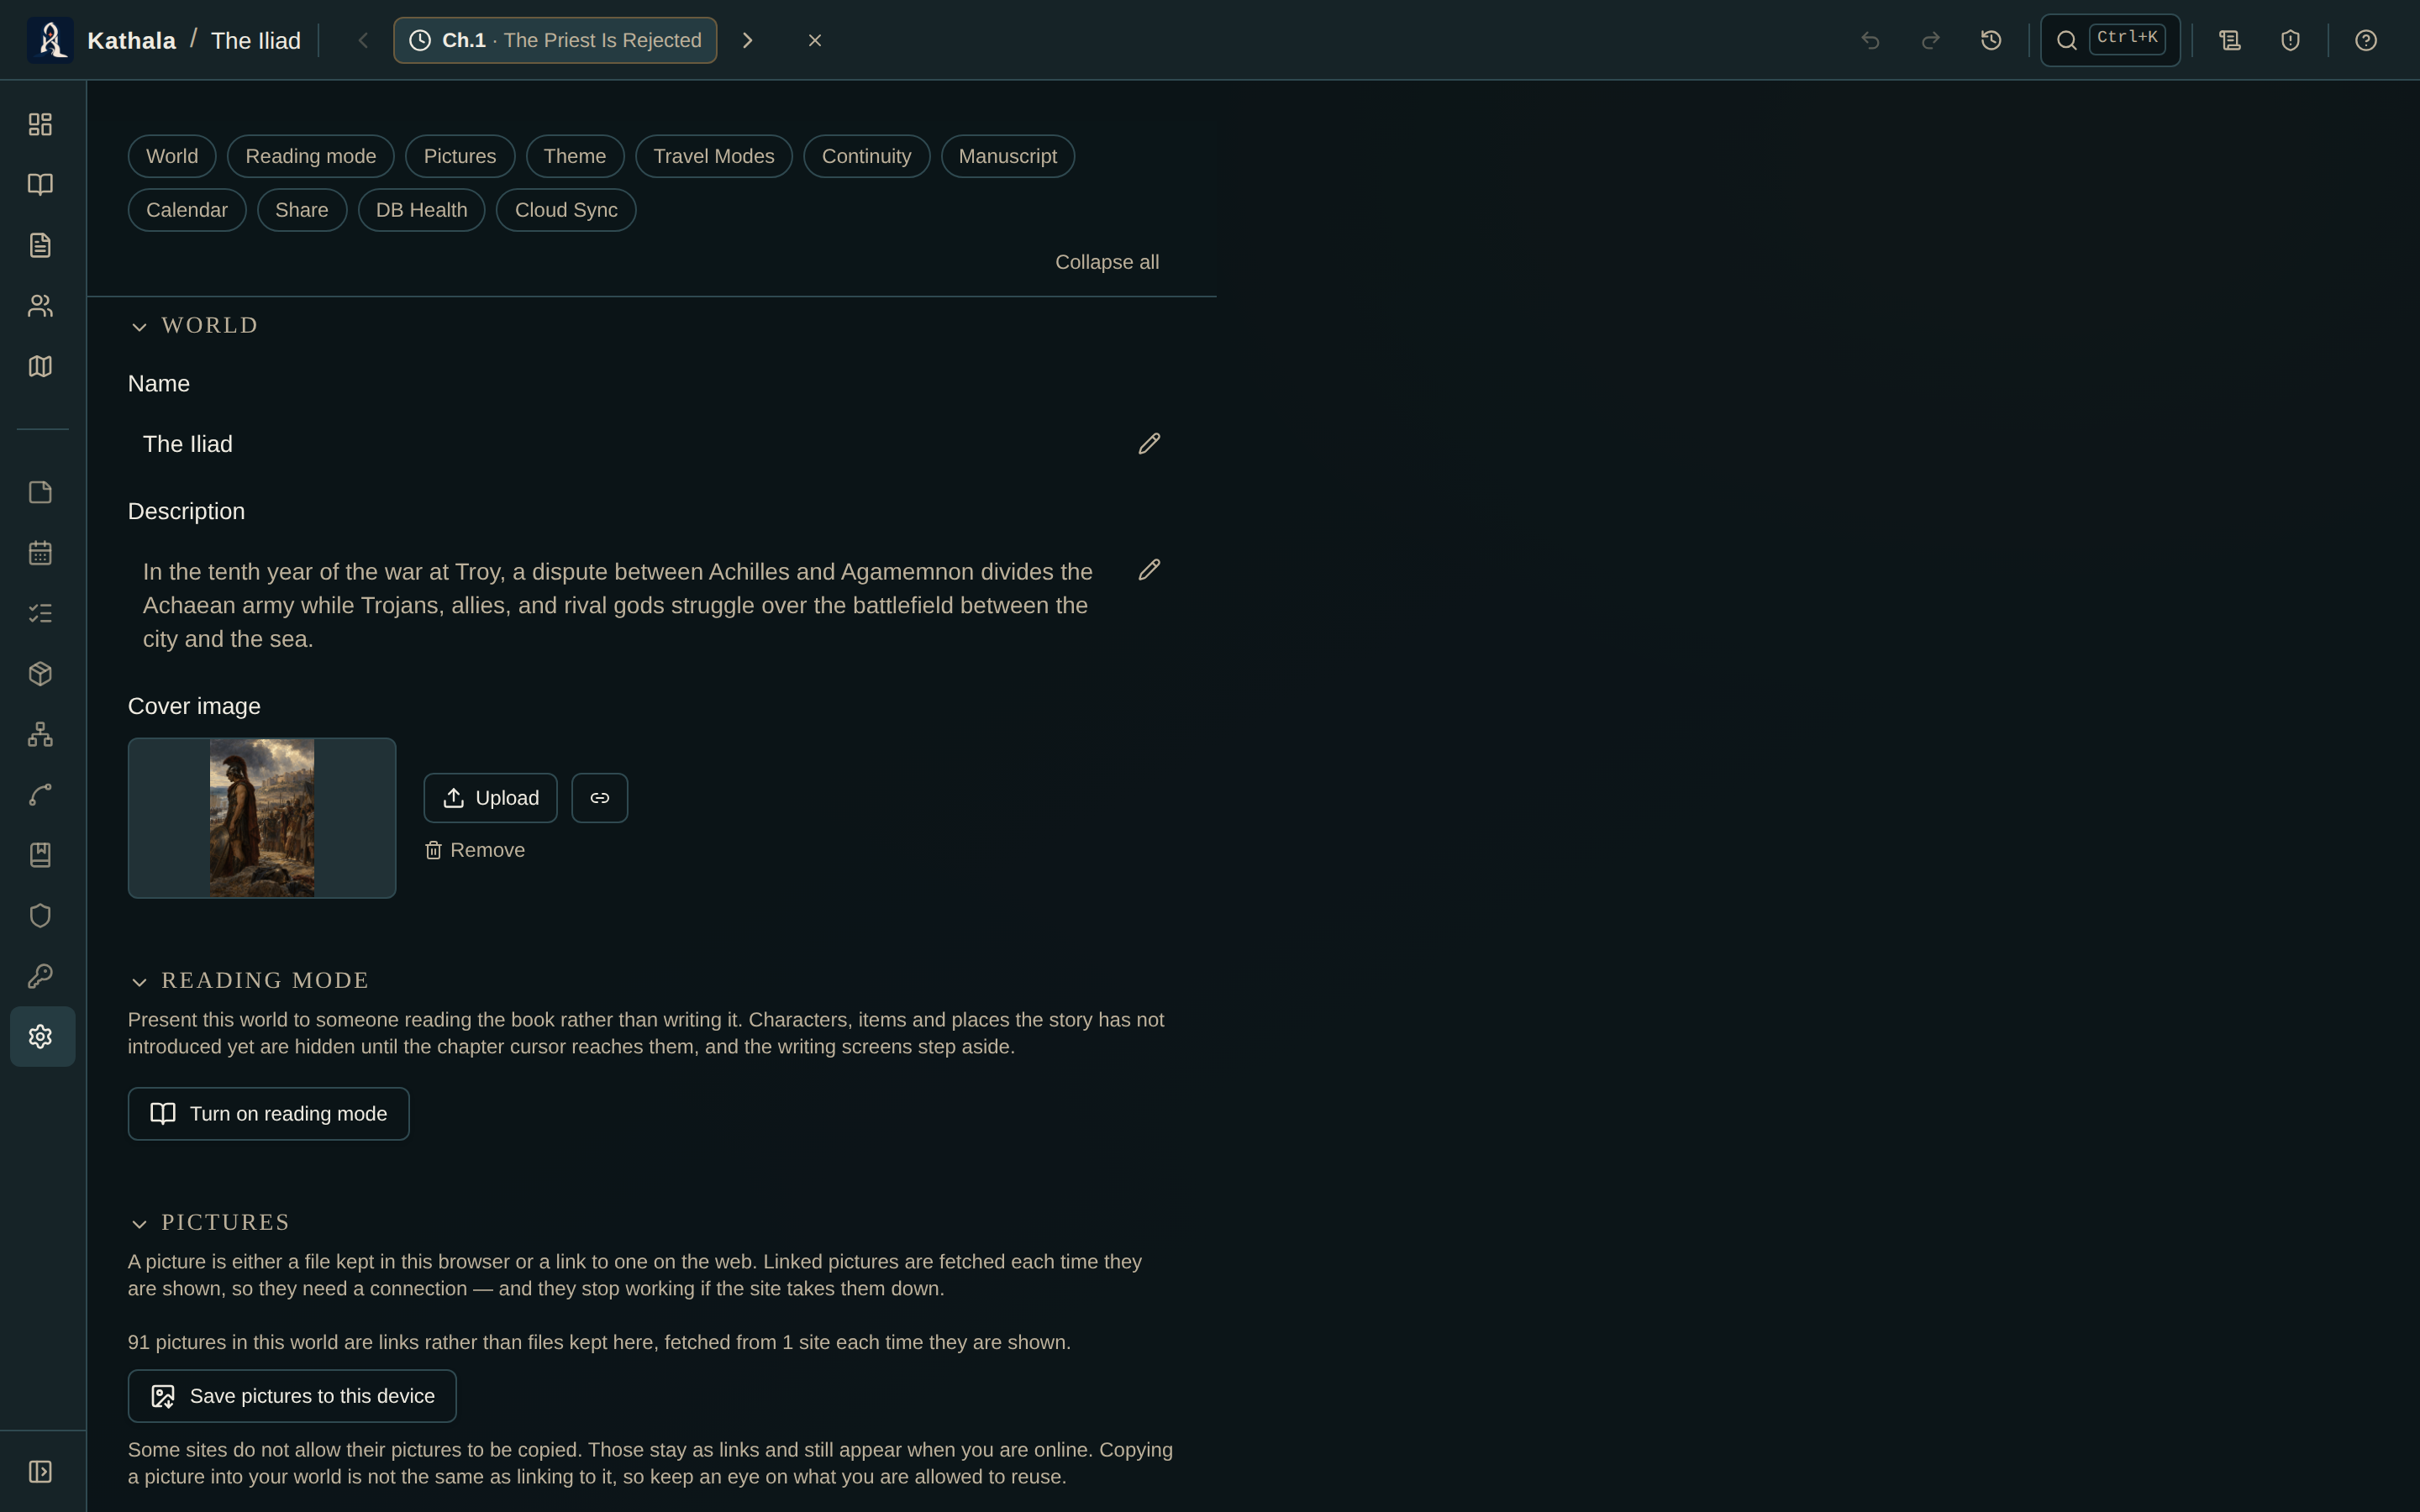
Task: Open the folded map icon in sidebar
Action: [x=40, y=366]
